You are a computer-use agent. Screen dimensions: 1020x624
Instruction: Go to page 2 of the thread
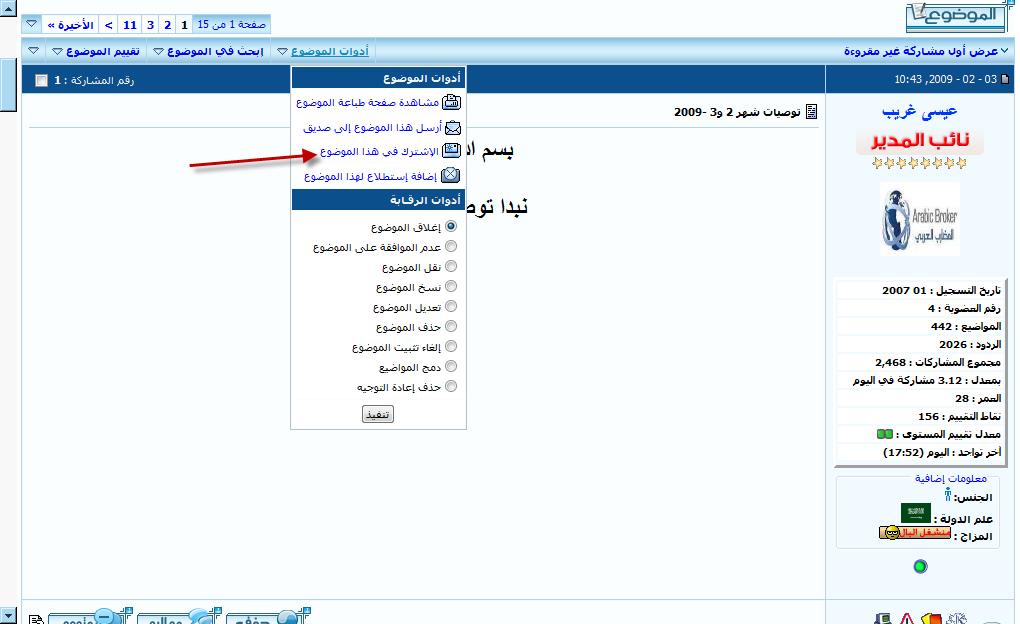(168, 25)
